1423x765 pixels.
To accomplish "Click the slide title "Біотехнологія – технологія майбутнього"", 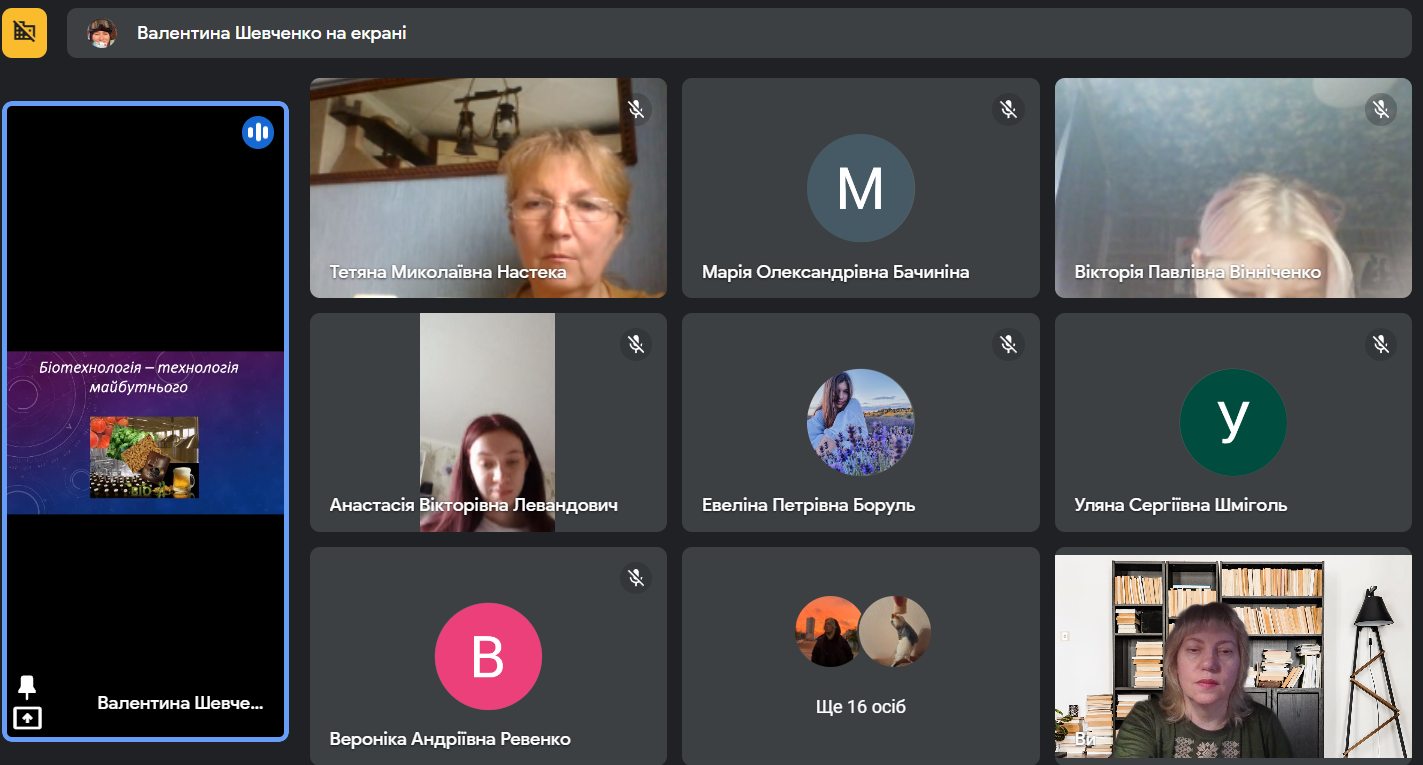I will pos(139,377).
